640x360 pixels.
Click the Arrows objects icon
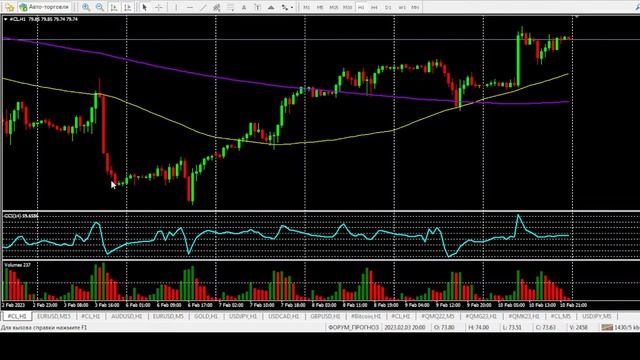[x=284, y=7]
